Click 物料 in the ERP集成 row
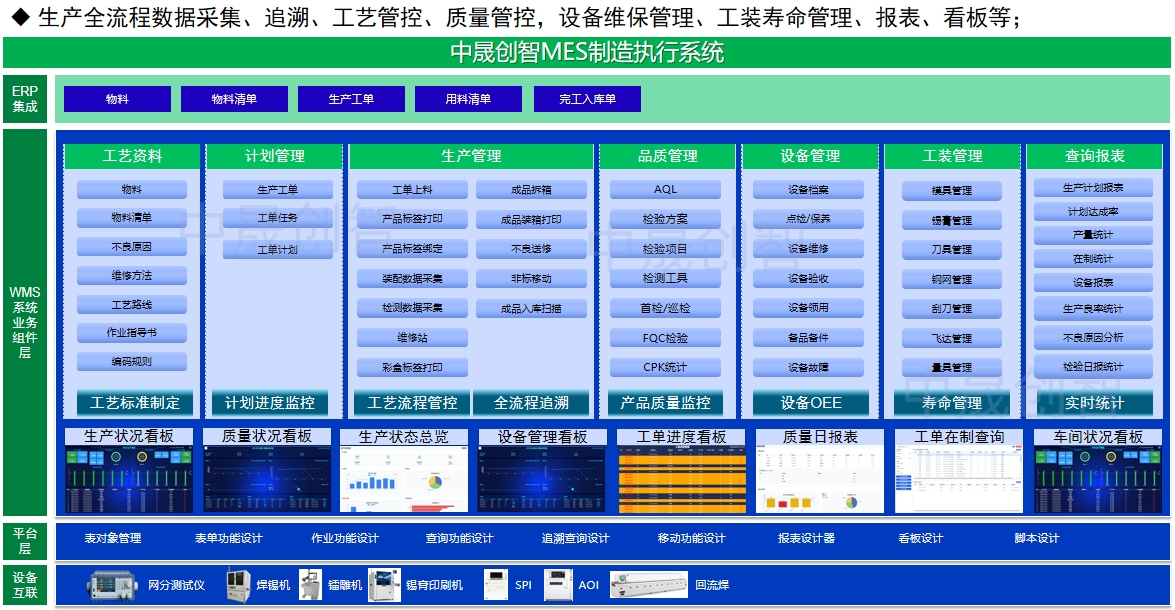 coord(117,99)
